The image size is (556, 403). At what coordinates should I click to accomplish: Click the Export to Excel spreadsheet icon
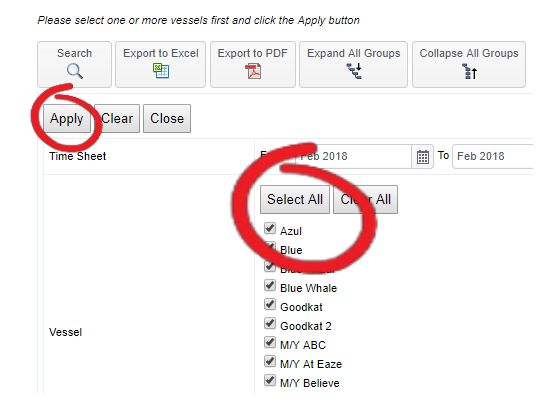coord(161,71)
